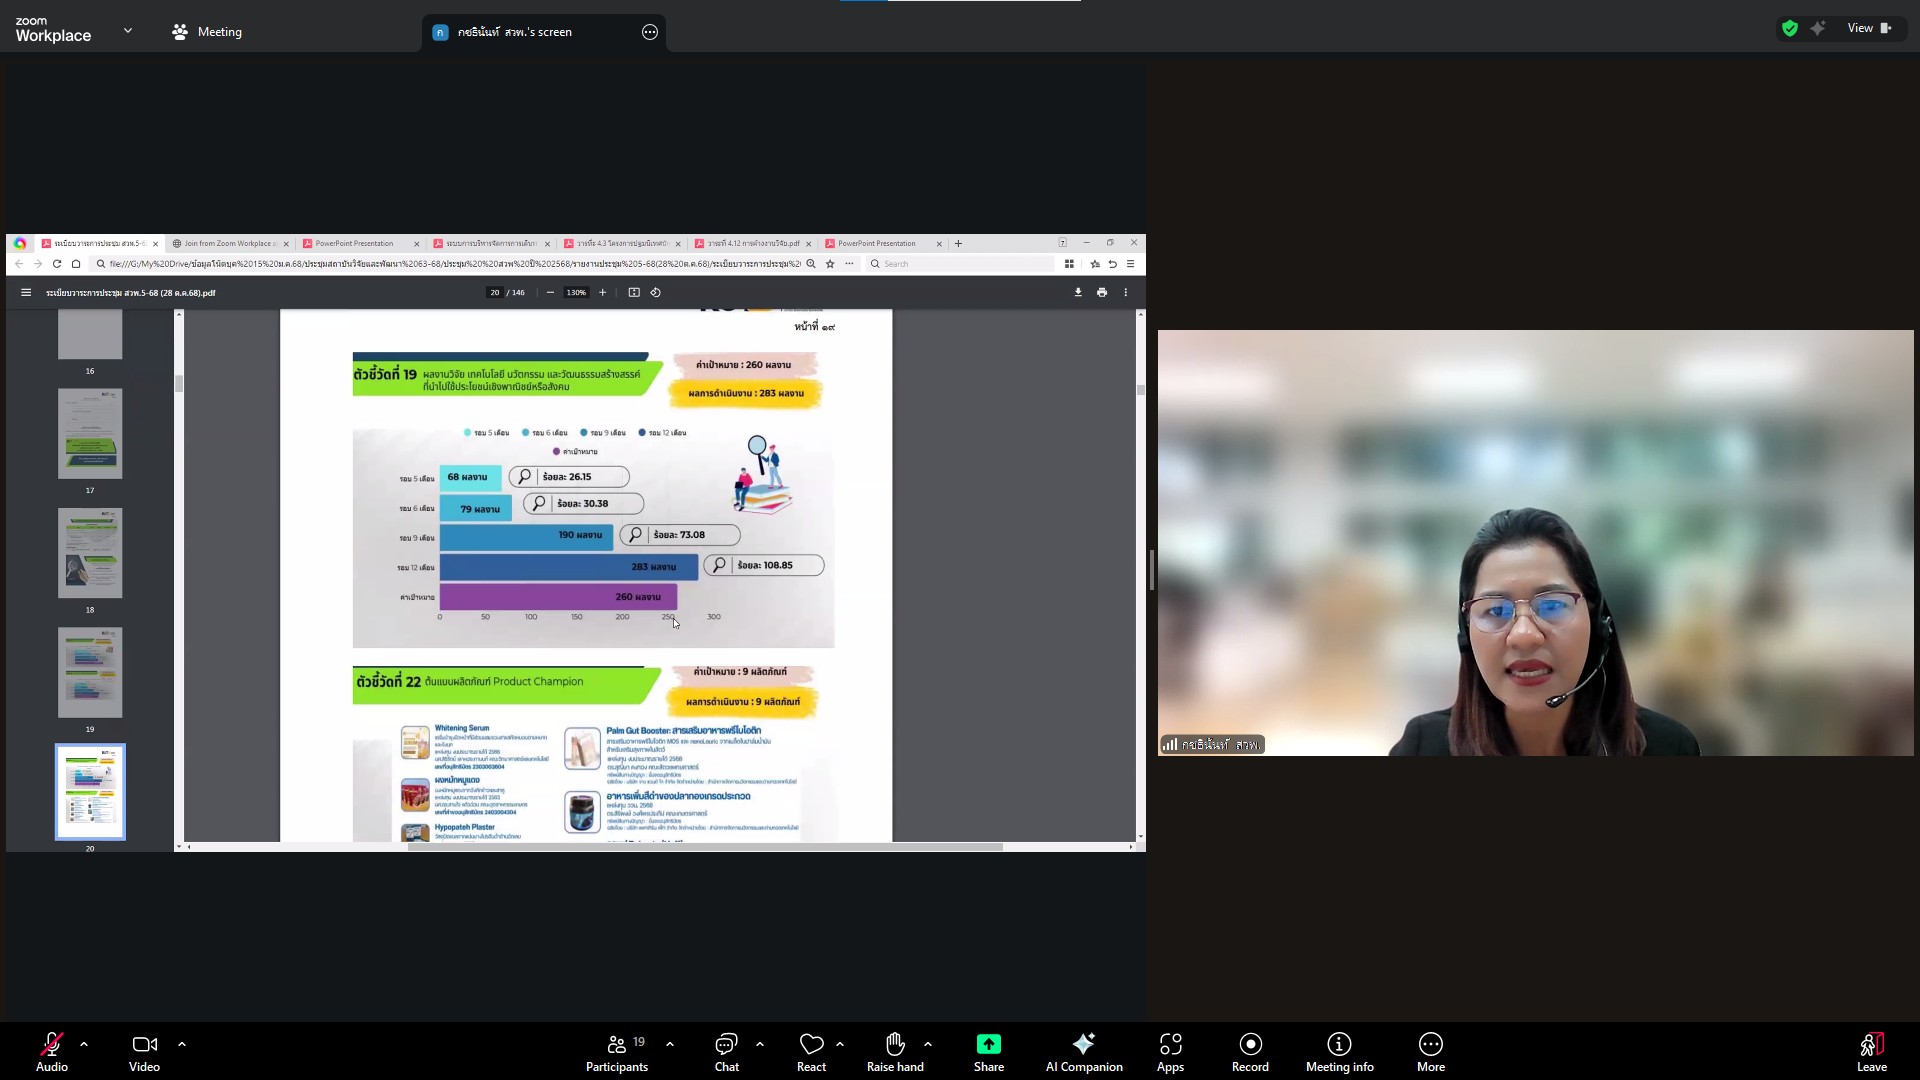The width and height of the screenshot is (1920, 1080).
Task: Expand the Video options arrow
Action: click(182, 1044)
